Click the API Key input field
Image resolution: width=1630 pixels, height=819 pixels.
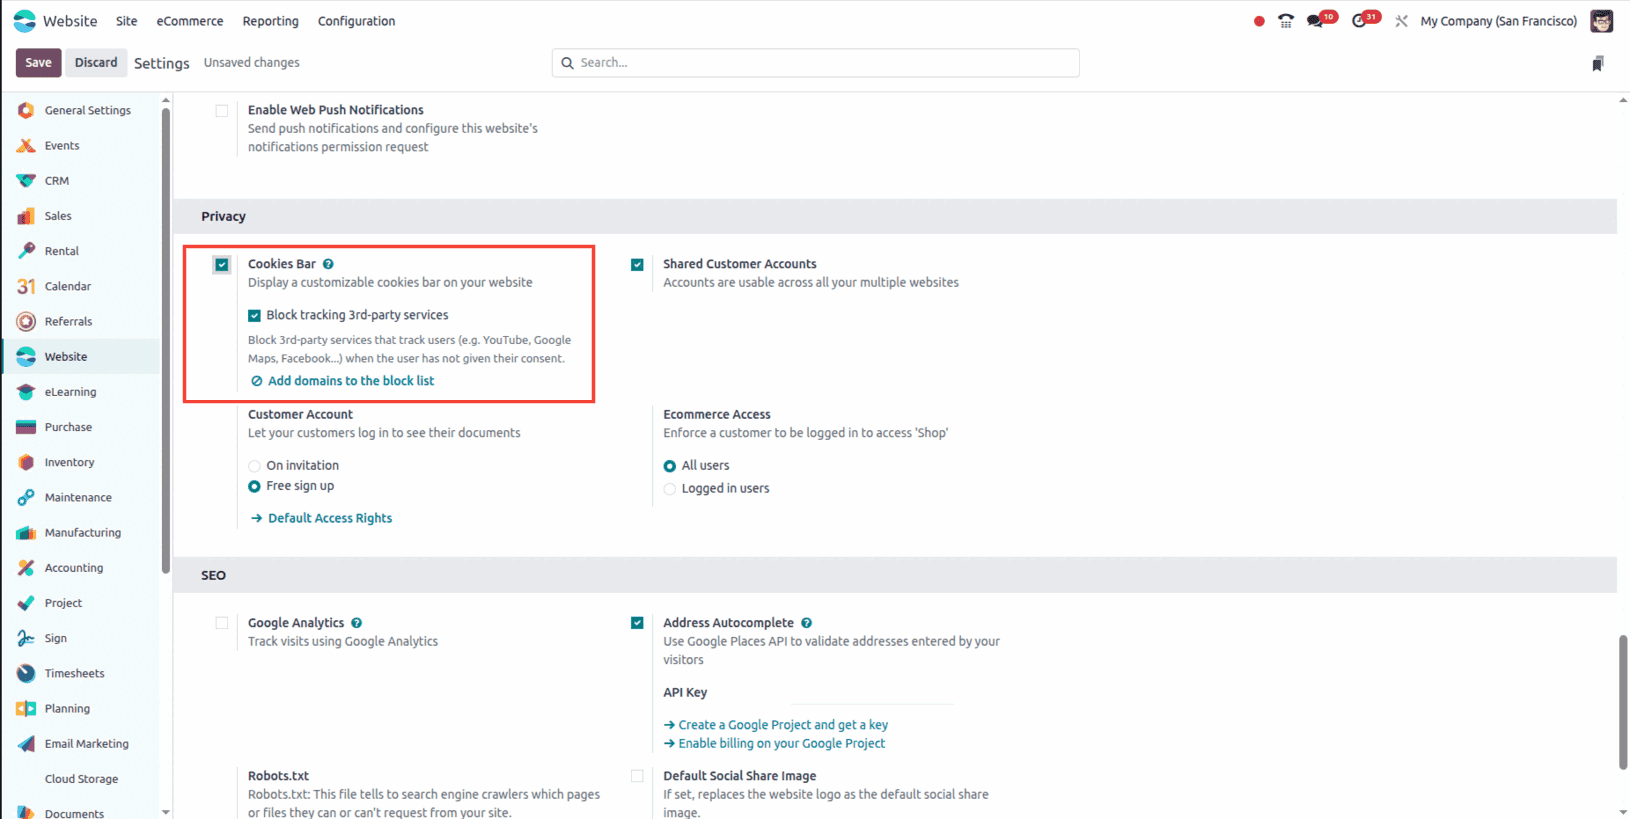pyautogui.click(x=872, y=693)
